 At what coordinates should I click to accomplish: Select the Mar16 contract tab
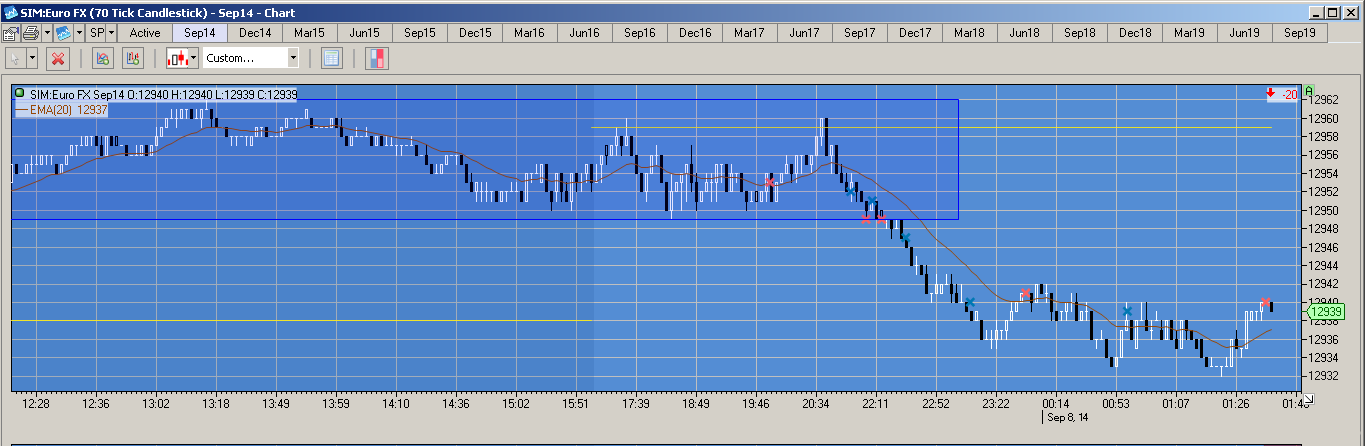(x=530, y=33)
